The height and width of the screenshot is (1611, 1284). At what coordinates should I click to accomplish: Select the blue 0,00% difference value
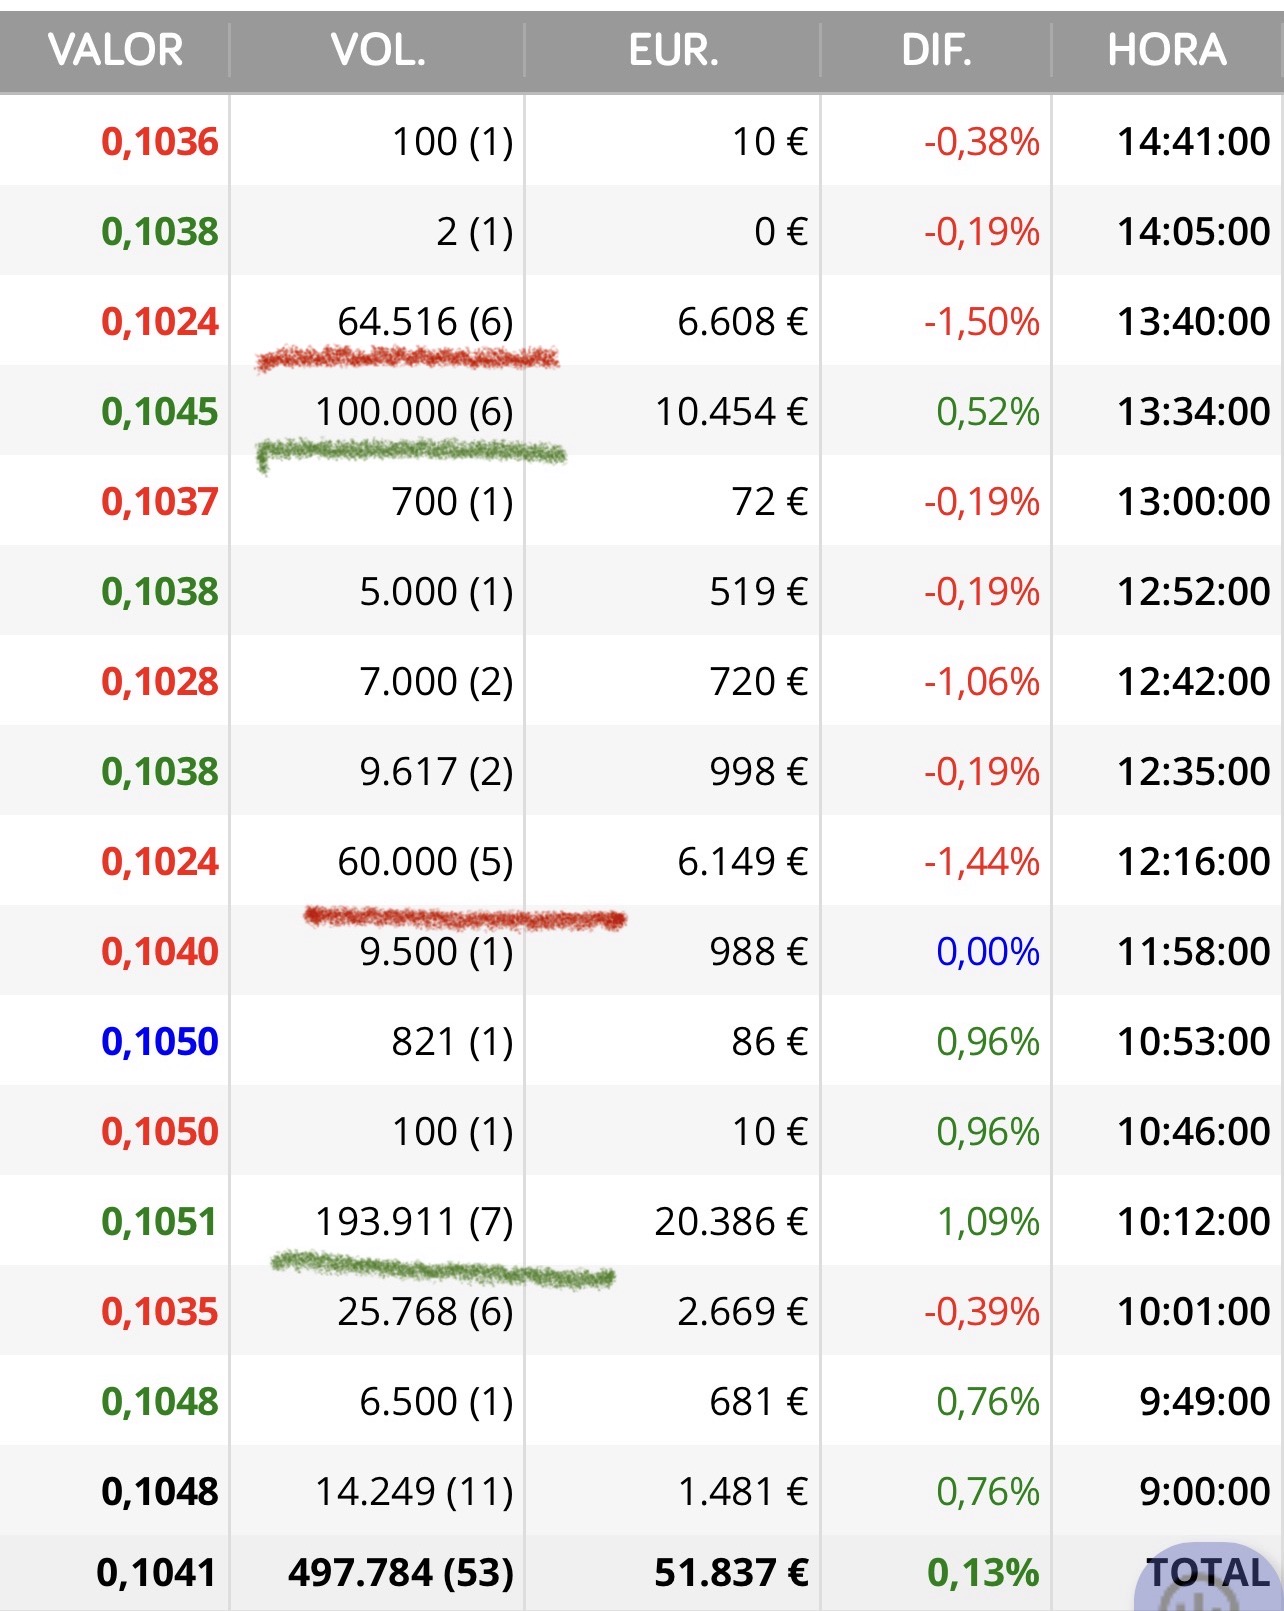coord(987,952)
